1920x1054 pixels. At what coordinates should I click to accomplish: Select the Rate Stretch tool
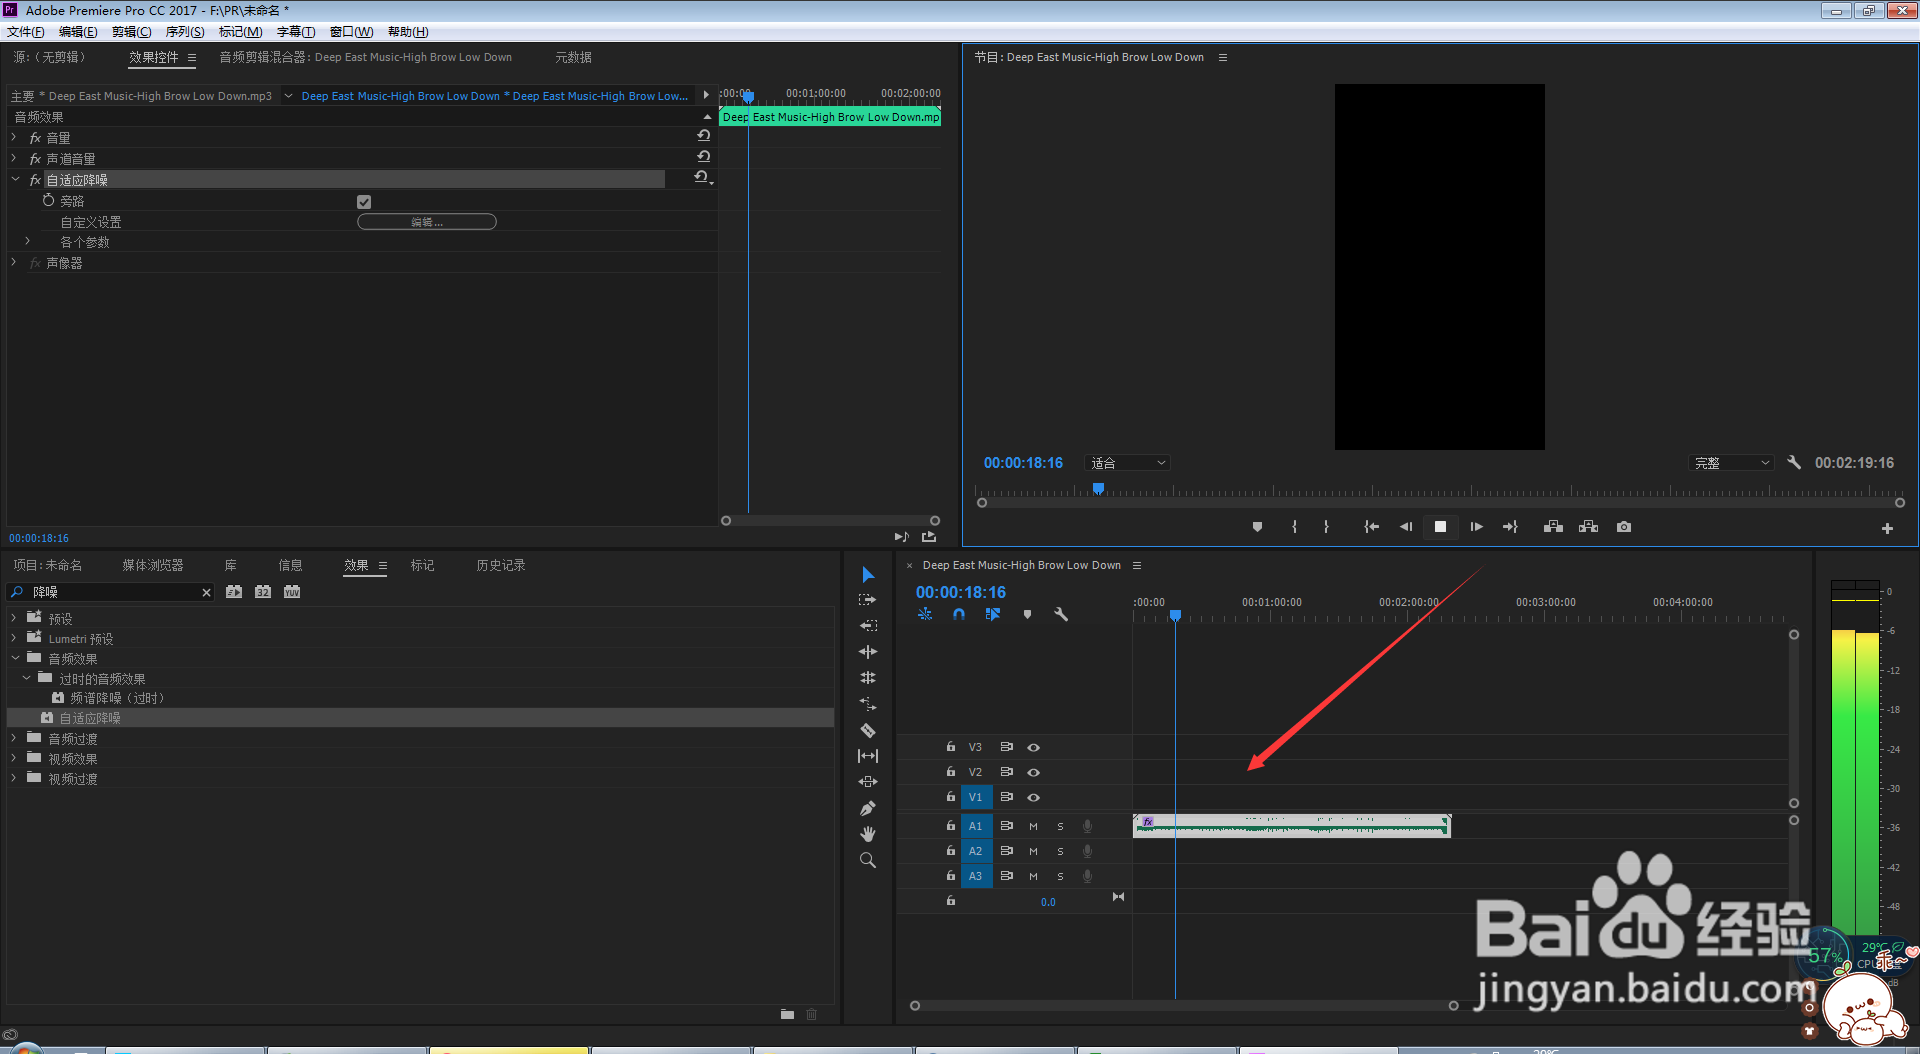pyautogui.click(x=868, y=704)
